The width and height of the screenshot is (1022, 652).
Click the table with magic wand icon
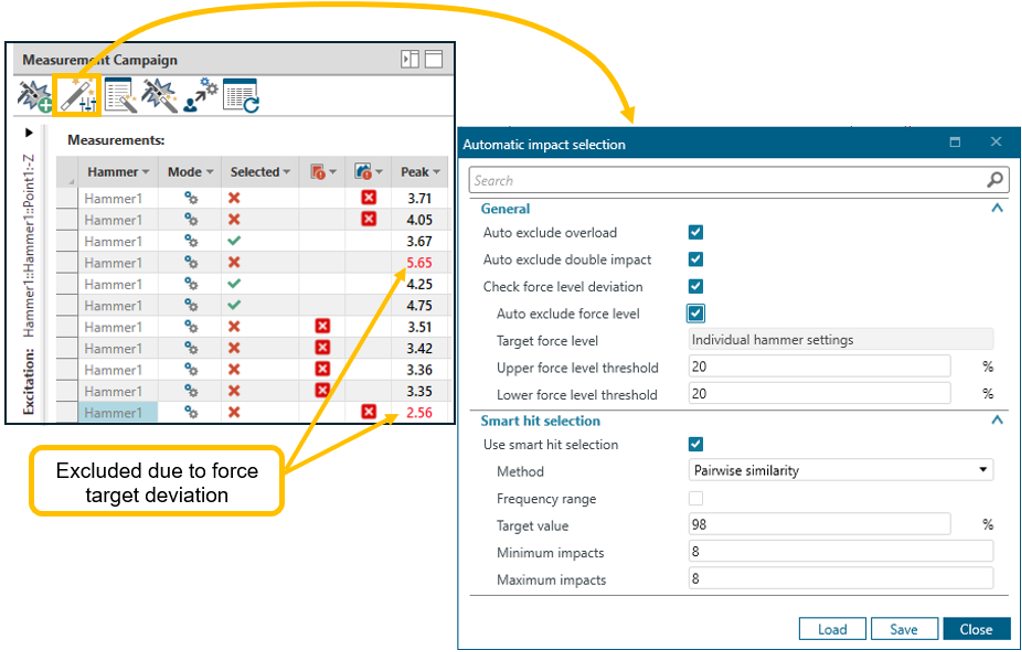tap(119, 96)
